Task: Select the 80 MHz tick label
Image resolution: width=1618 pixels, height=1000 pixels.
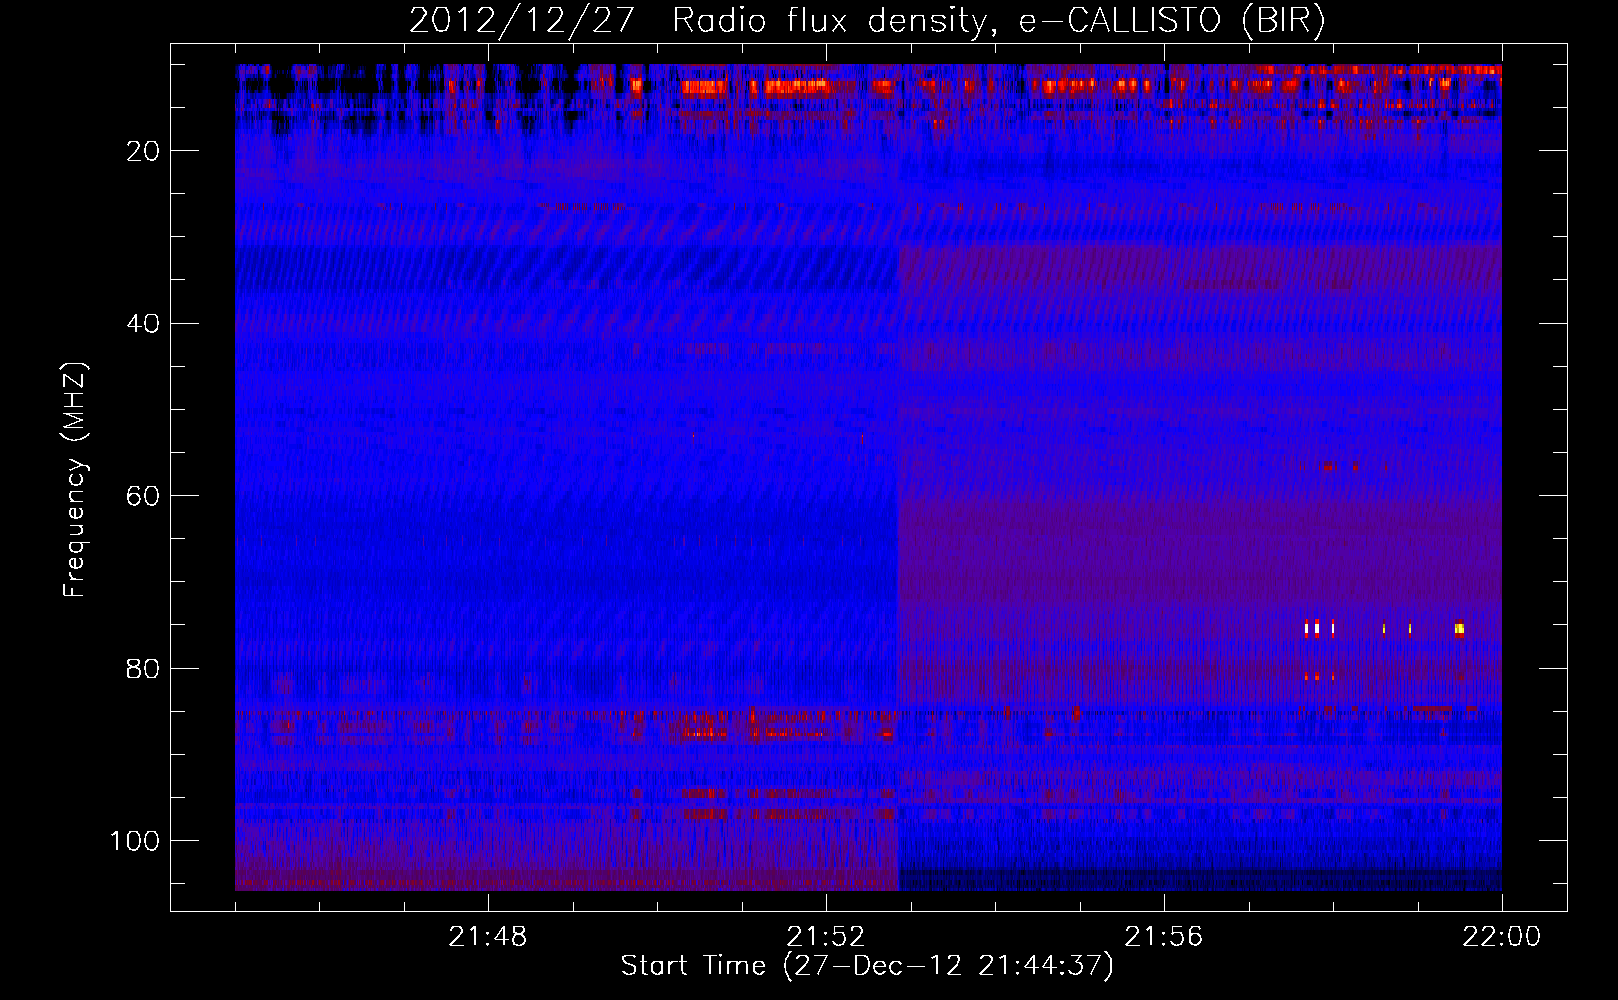Action: click(144, 668)
